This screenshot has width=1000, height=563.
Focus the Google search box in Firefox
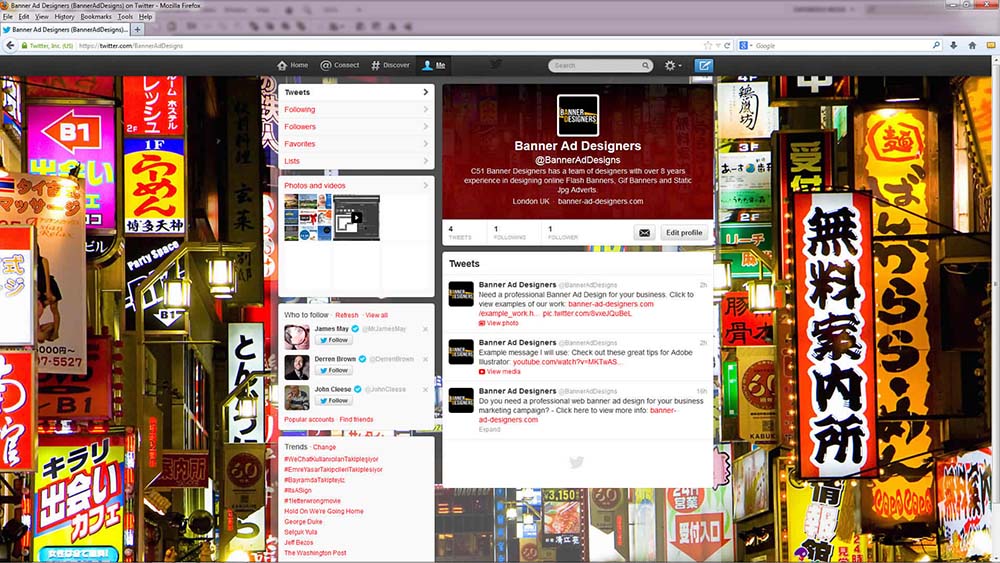pyautogui.click(x=842, y=45)
